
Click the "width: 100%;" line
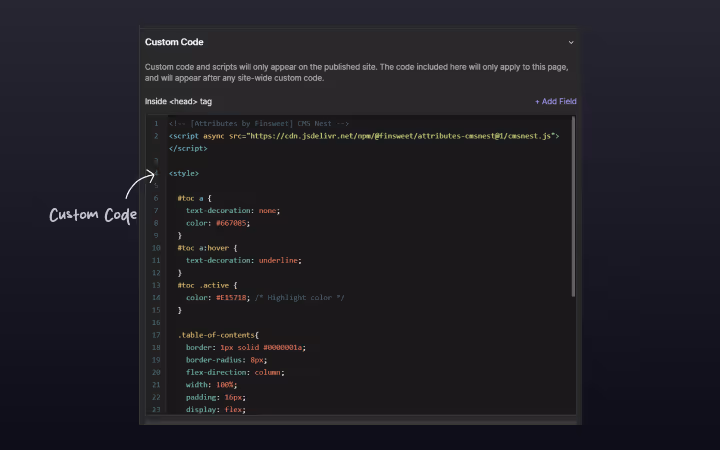click(x=212, y=384)
